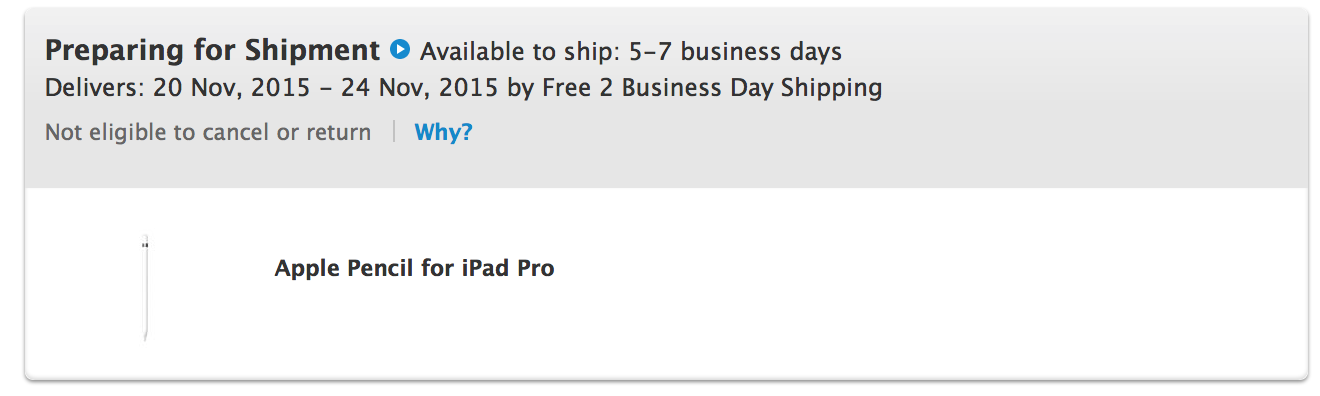Click the tip of the Apple Pencil image
The width and height of the screenshot is (1320, 396).
point(146,338)
